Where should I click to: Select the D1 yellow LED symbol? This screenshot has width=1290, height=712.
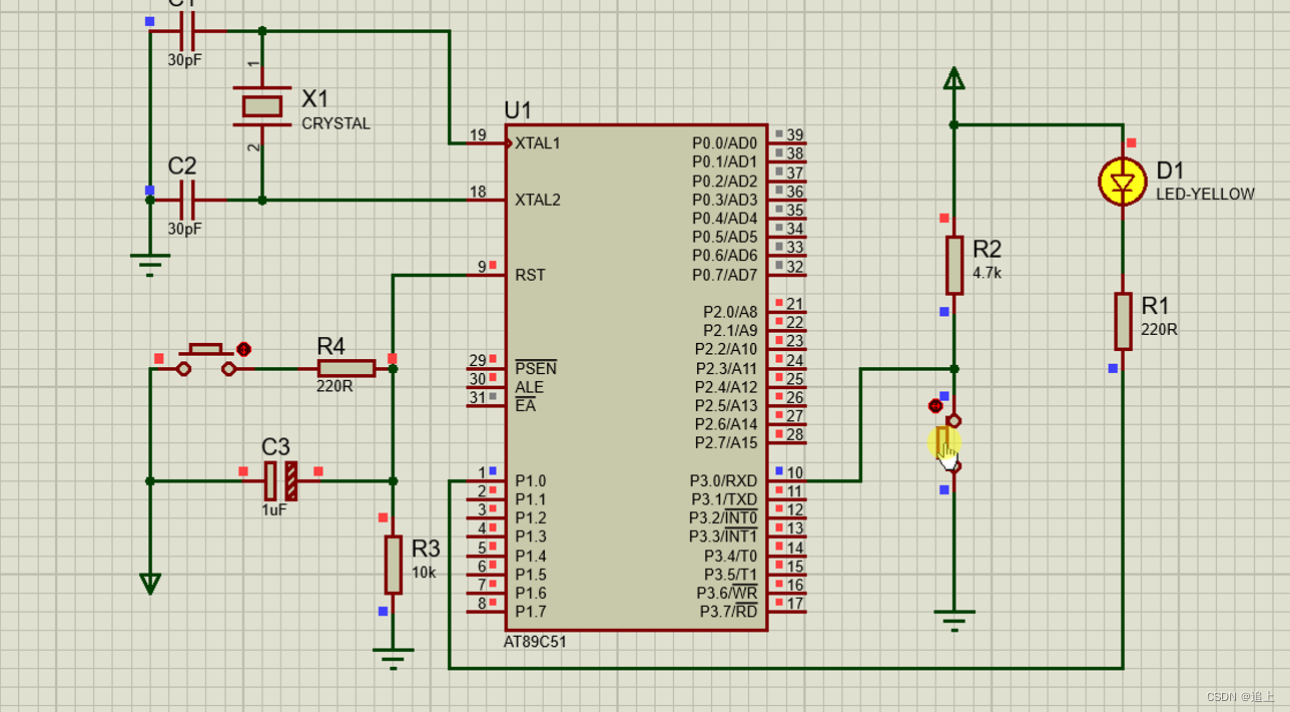tap(1122, 183)
